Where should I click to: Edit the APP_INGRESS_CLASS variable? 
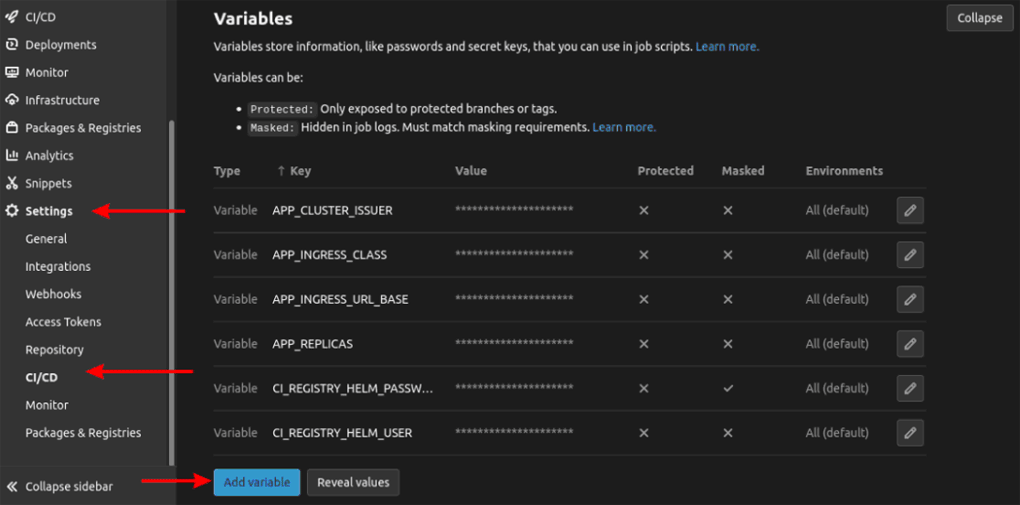pos(909,255)
